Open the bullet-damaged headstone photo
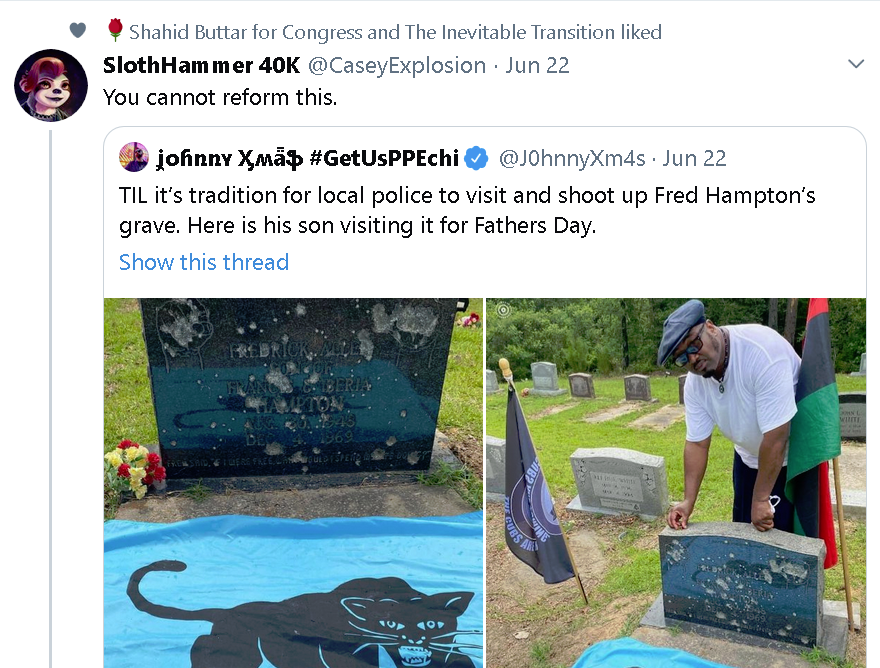Viewport: 880px width, 668px height. click(294, 483)
